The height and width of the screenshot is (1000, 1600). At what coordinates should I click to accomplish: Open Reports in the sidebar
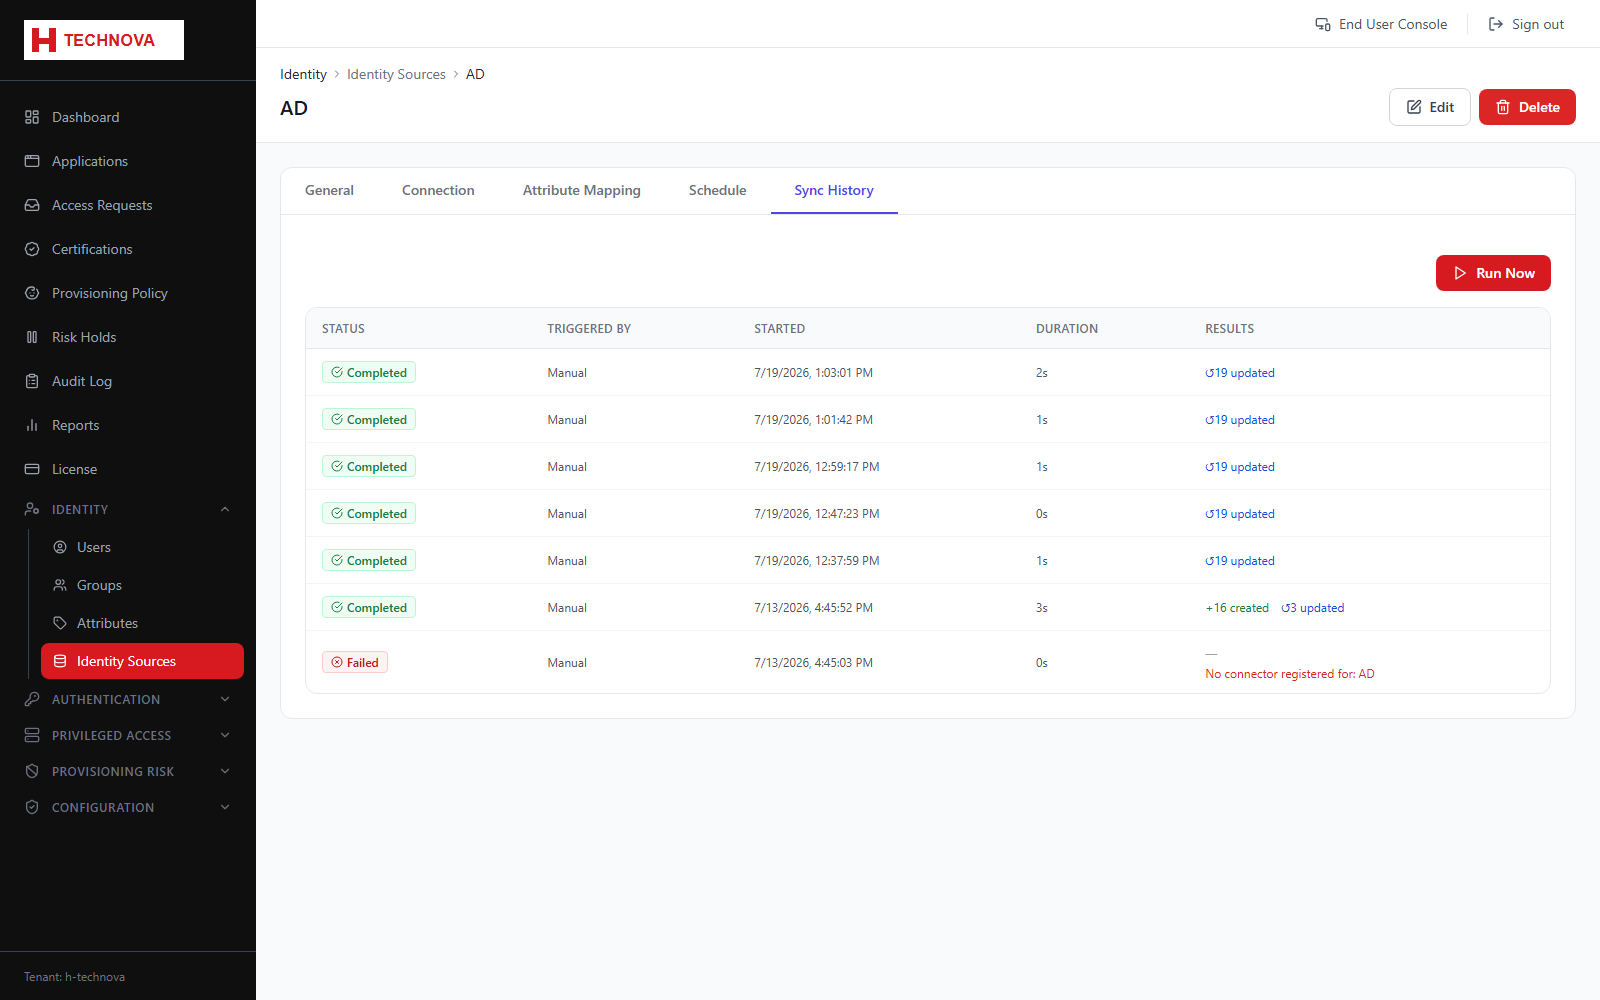128,425
